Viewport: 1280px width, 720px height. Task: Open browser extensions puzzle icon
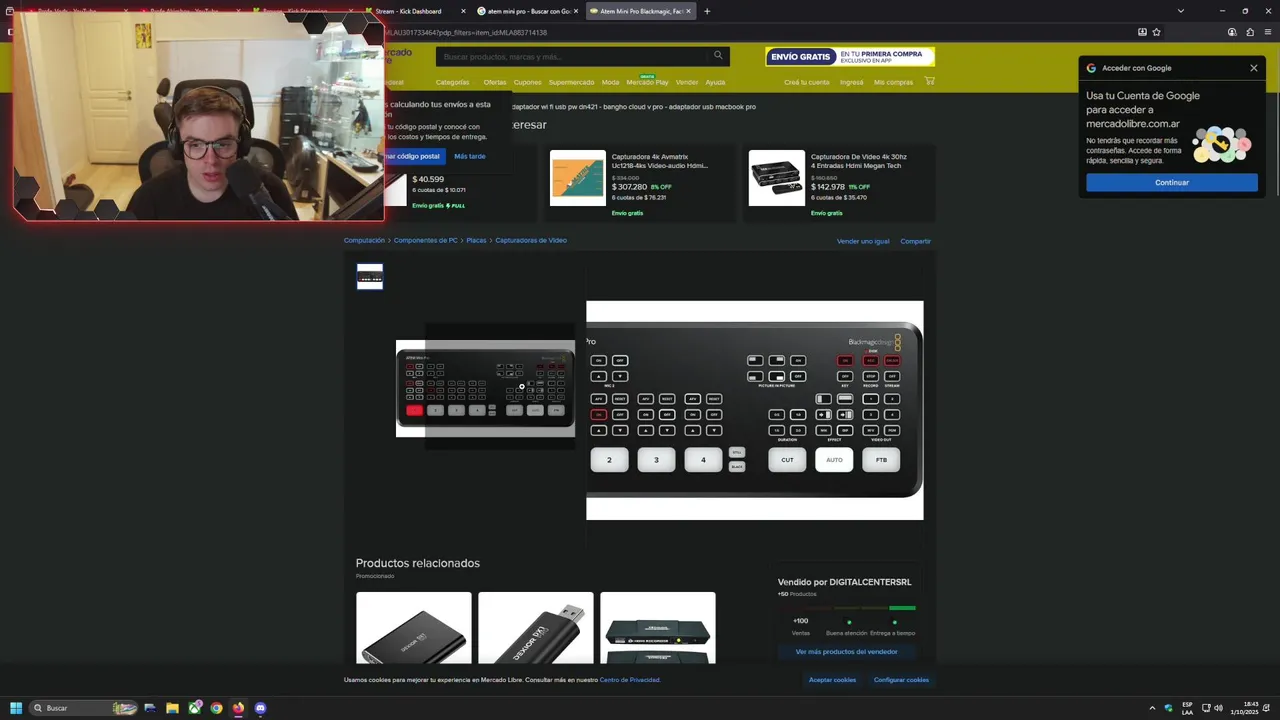click(1249, 32)
